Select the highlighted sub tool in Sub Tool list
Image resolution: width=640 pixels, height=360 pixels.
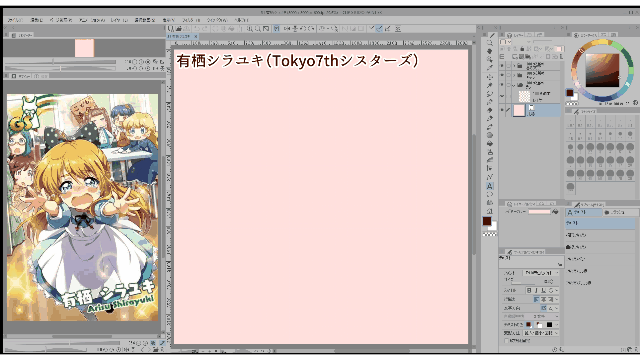pyautogui.click(x=600, y=223)
